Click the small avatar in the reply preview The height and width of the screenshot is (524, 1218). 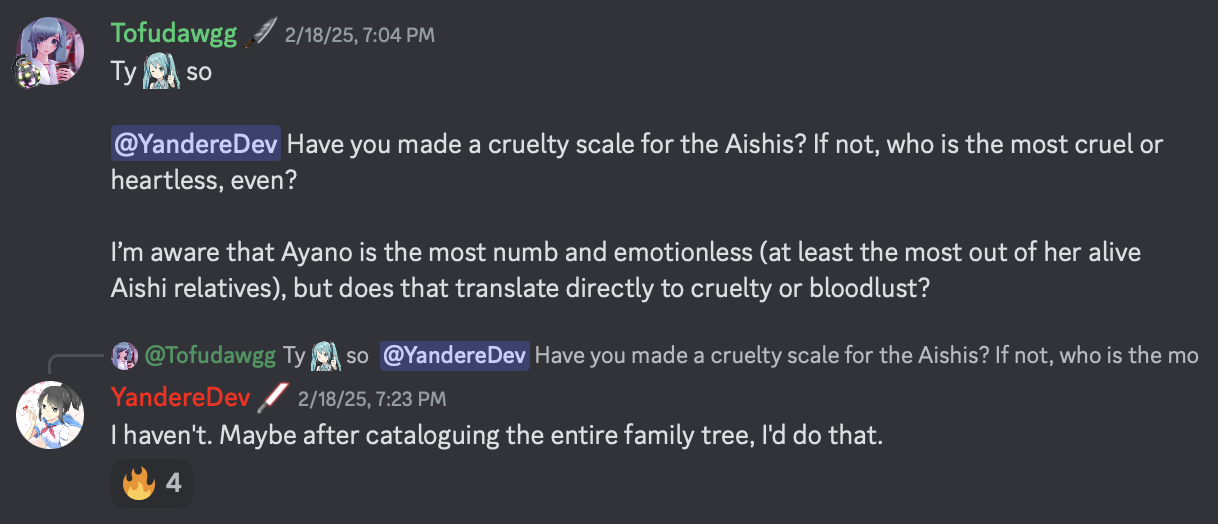(125, 355)
